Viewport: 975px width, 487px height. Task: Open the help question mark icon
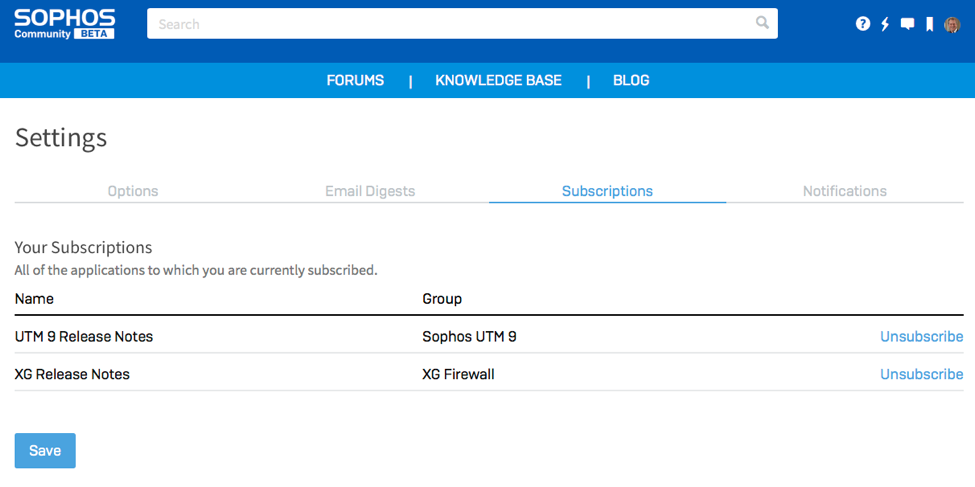(862, 24)
